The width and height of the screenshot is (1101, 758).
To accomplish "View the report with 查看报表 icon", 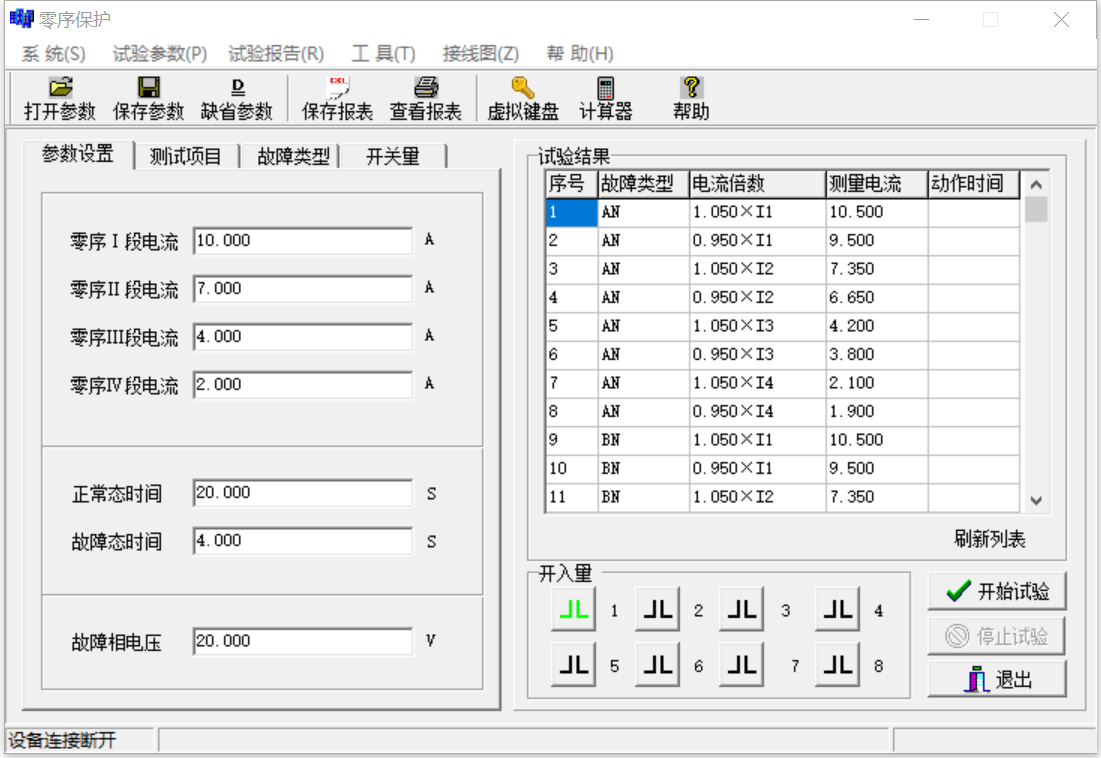I will pos(425,98).
